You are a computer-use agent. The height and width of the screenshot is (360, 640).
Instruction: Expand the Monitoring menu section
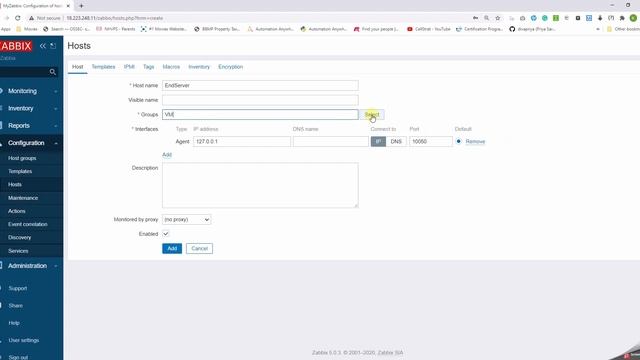(x=31, y=91)
